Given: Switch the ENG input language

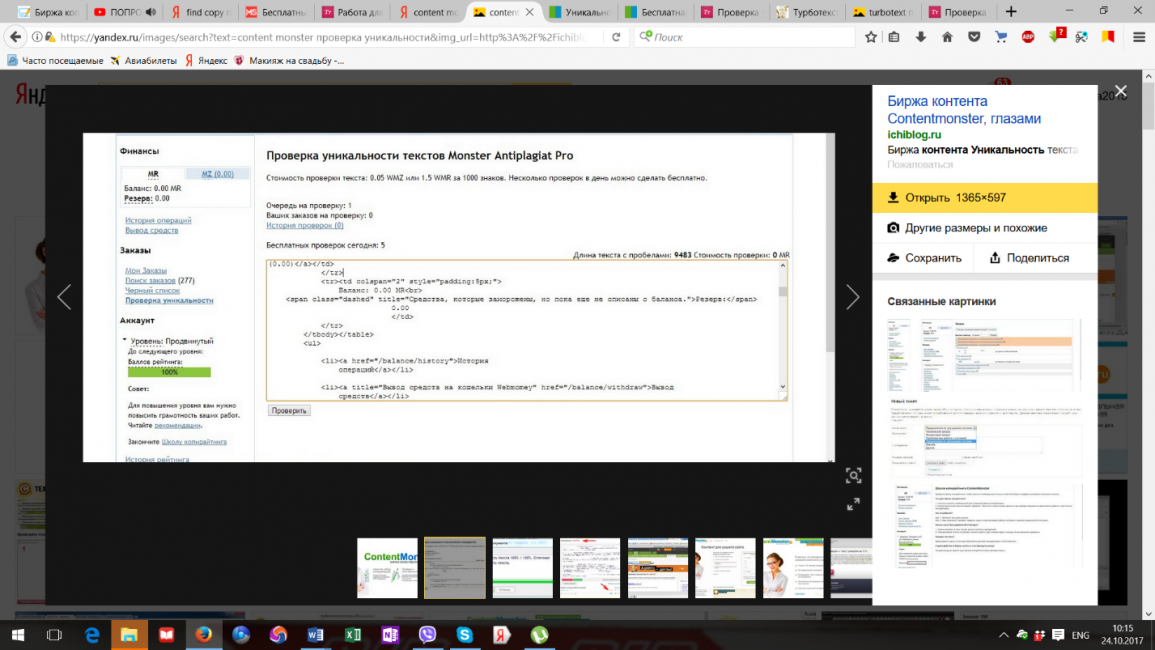Looking at the screenshot, I should click(x=1081, y=635).
